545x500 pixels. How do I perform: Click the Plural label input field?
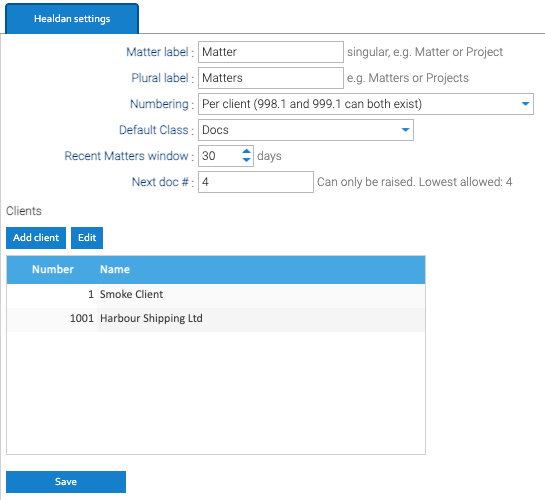click(x=271, y=78)
